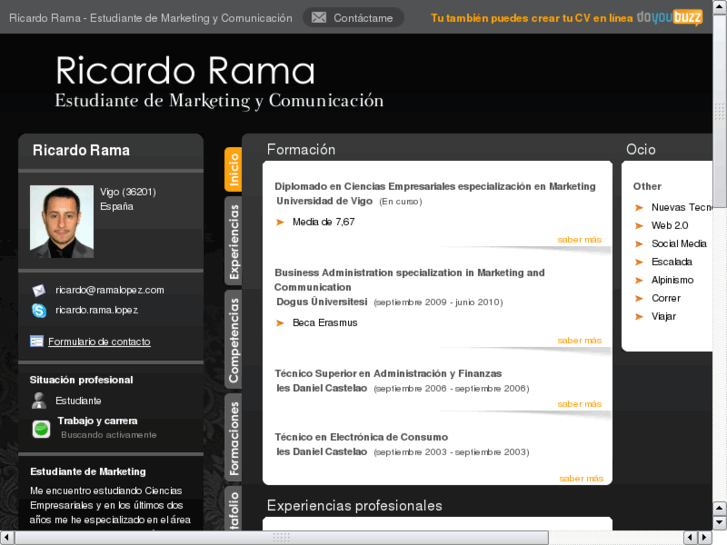The height and width of the screenshot is (545, 727).
Task: Click "Tu también puedes crear tu CV en línea"
Action: [531, 18]
